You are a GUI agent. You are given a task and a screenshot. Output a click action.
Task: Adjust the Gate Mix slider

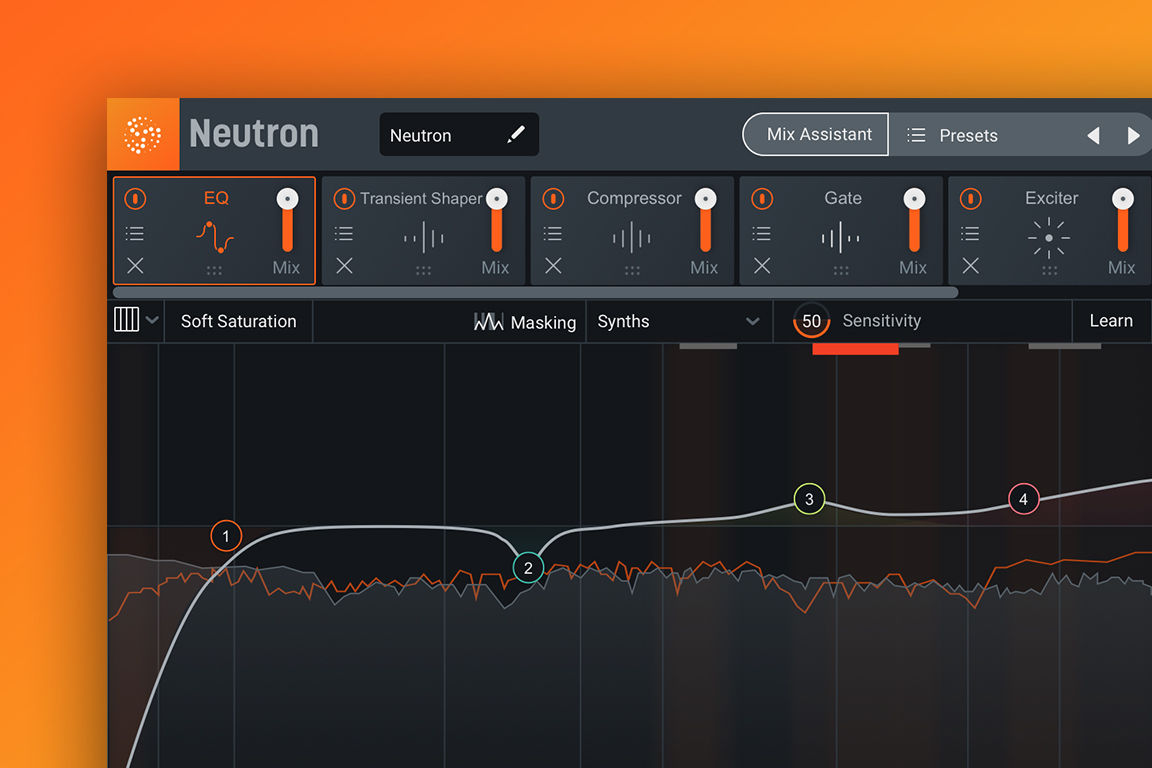click(x=914, y=220)
